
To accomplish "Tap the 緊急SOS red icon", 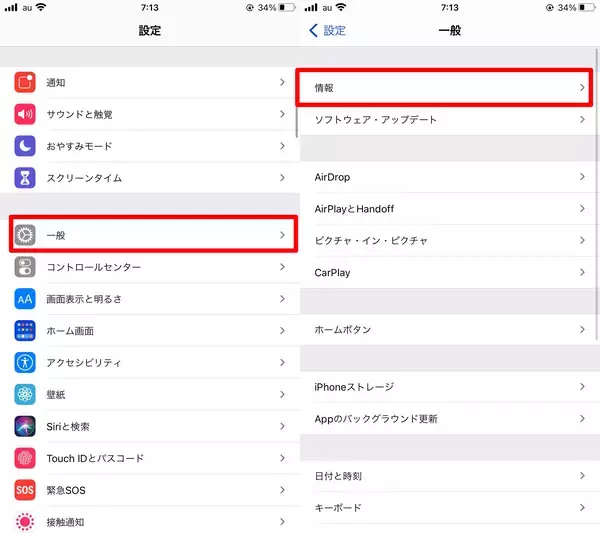I will point(26,490).
